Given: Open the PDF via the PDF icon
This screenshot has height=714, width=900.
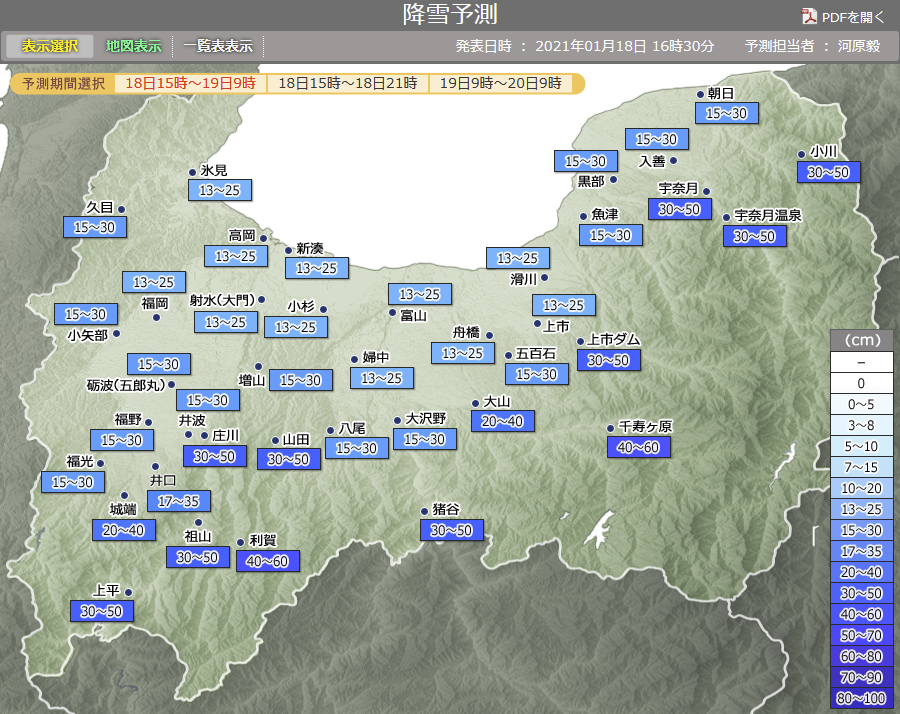Looking at the screenshot, I should [x=809, y=17].
